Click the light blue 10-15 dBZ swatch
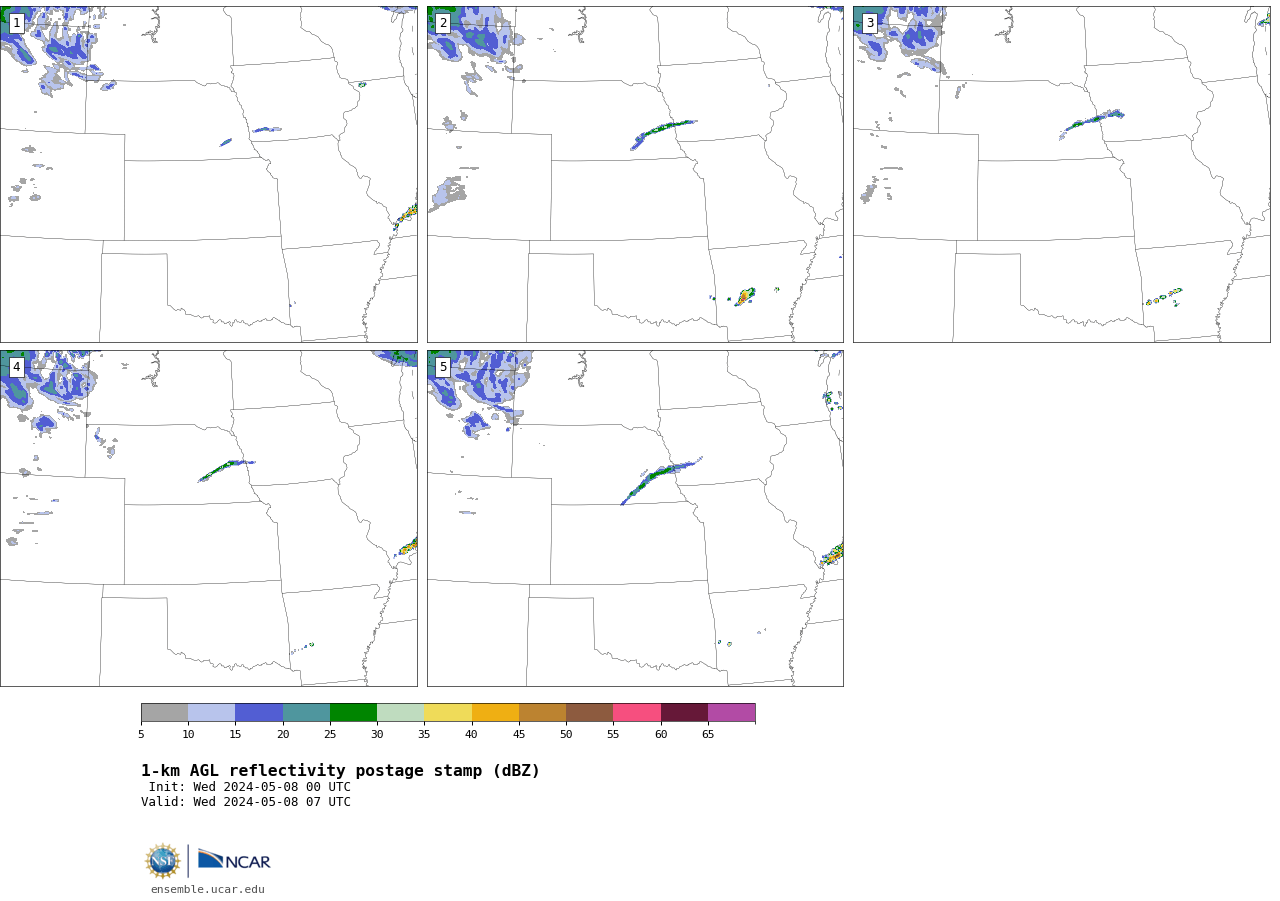 [x=212, y=713]
